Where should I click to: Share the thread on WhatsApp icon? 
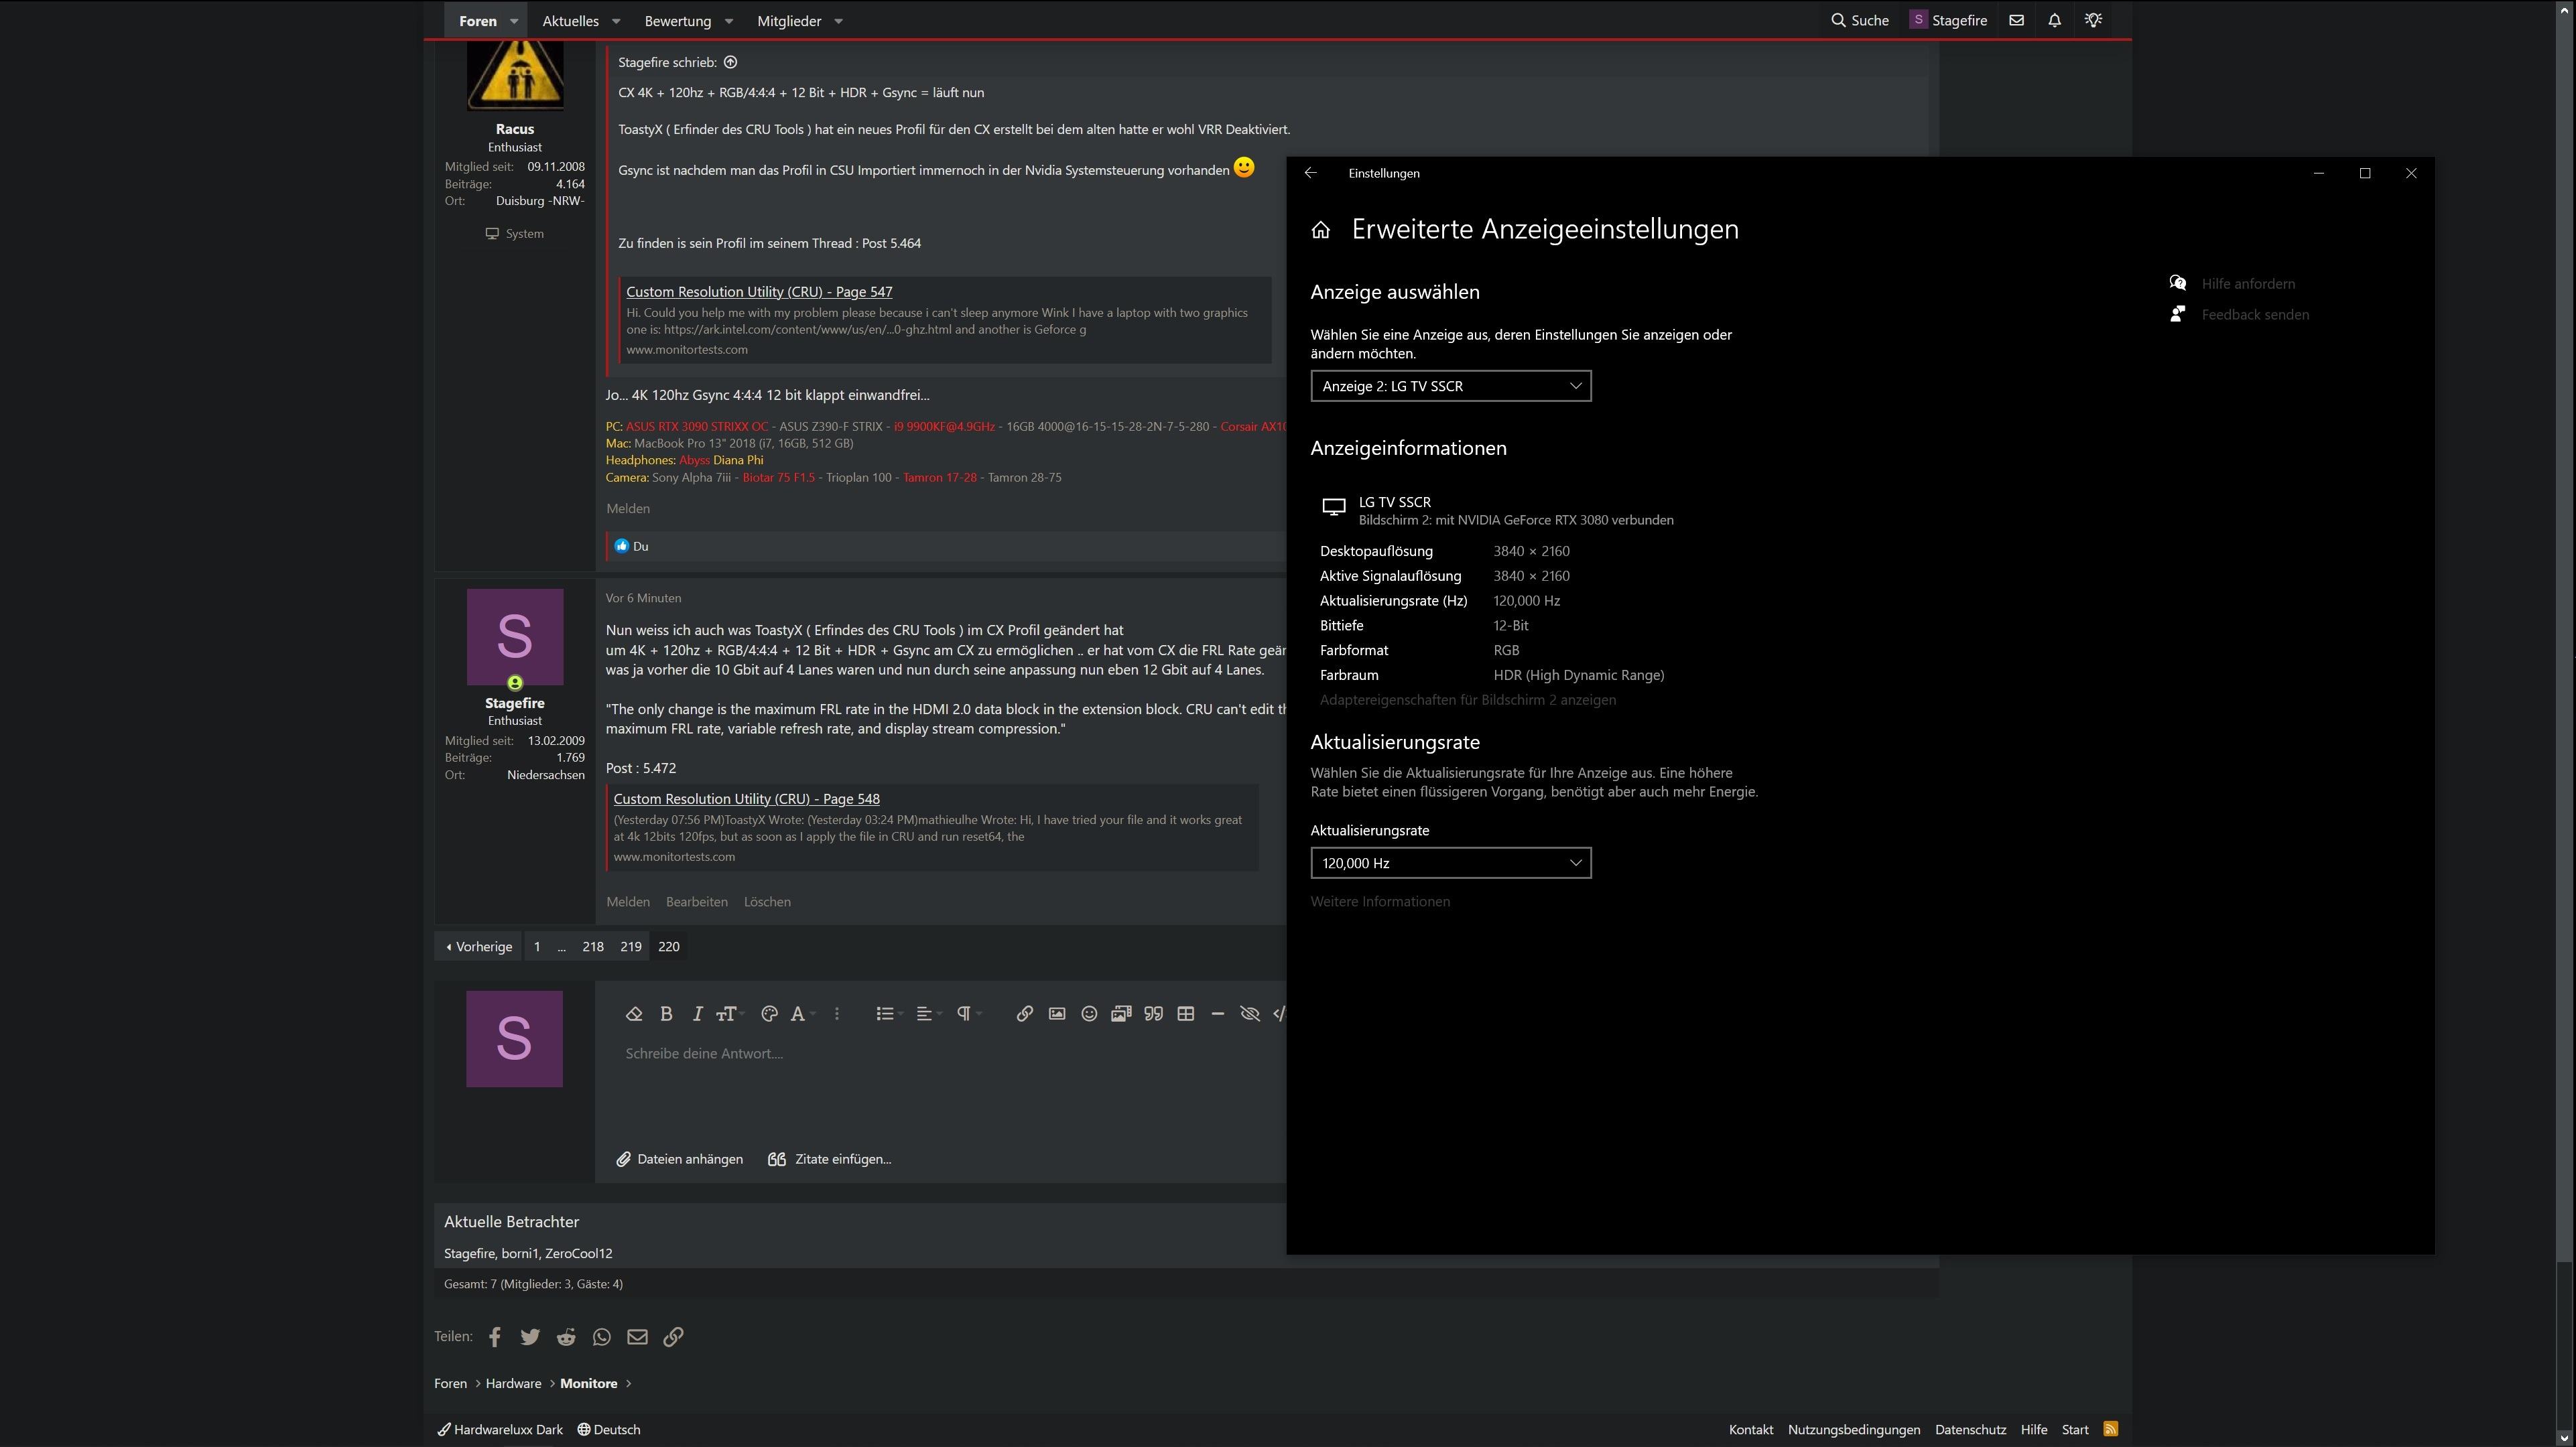tap(601, 1337)
